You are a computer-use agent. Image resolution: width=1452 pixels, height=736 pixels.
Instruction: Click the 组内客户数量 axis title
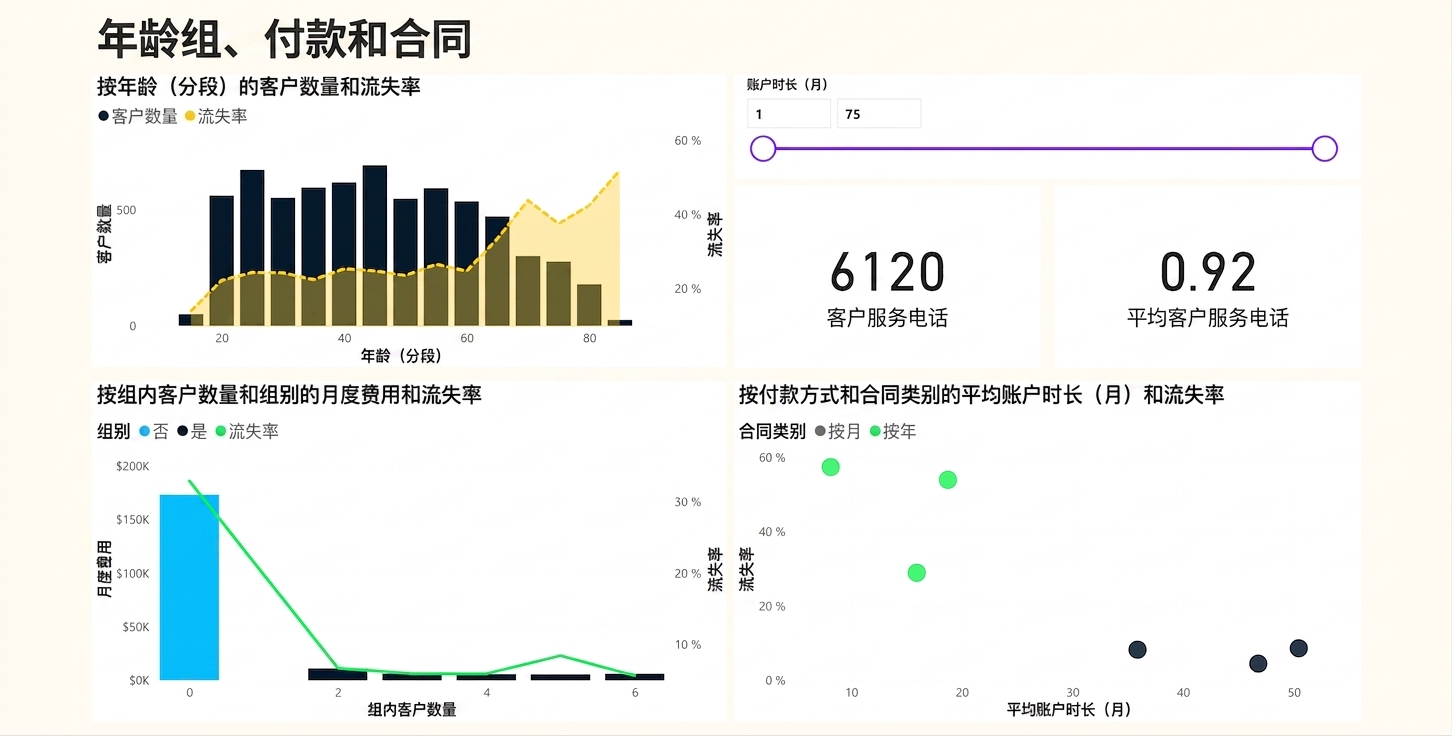coord(412,709)
